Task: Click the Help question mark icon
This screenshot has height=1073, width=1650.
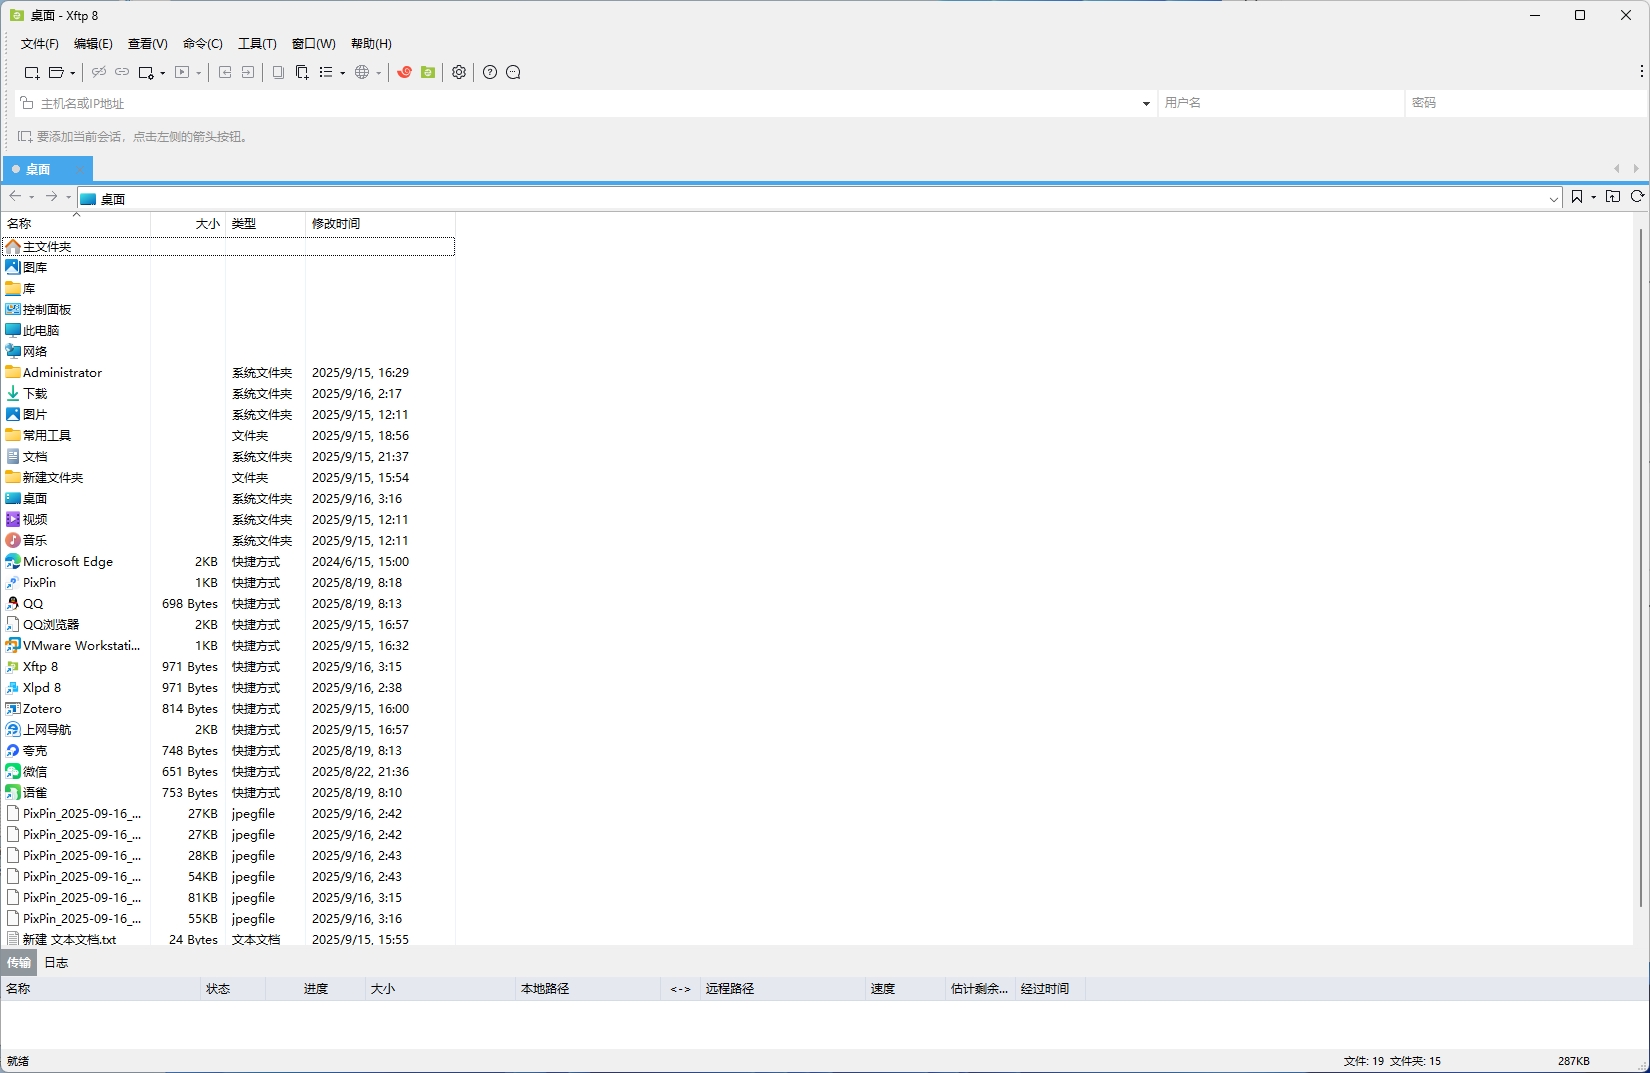Action: point(490,72)
